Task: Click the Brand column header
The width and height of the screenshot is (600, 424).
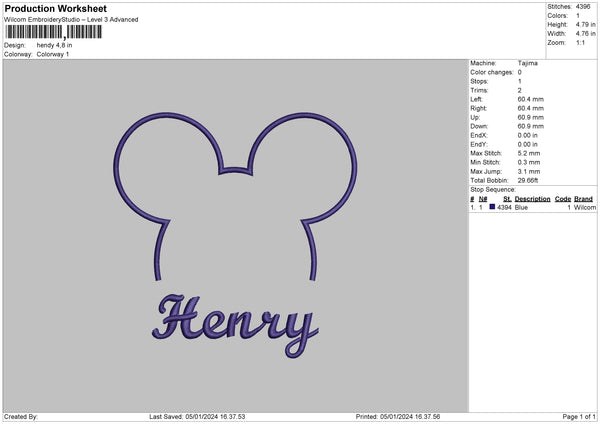Action: (x=584, y=199)
